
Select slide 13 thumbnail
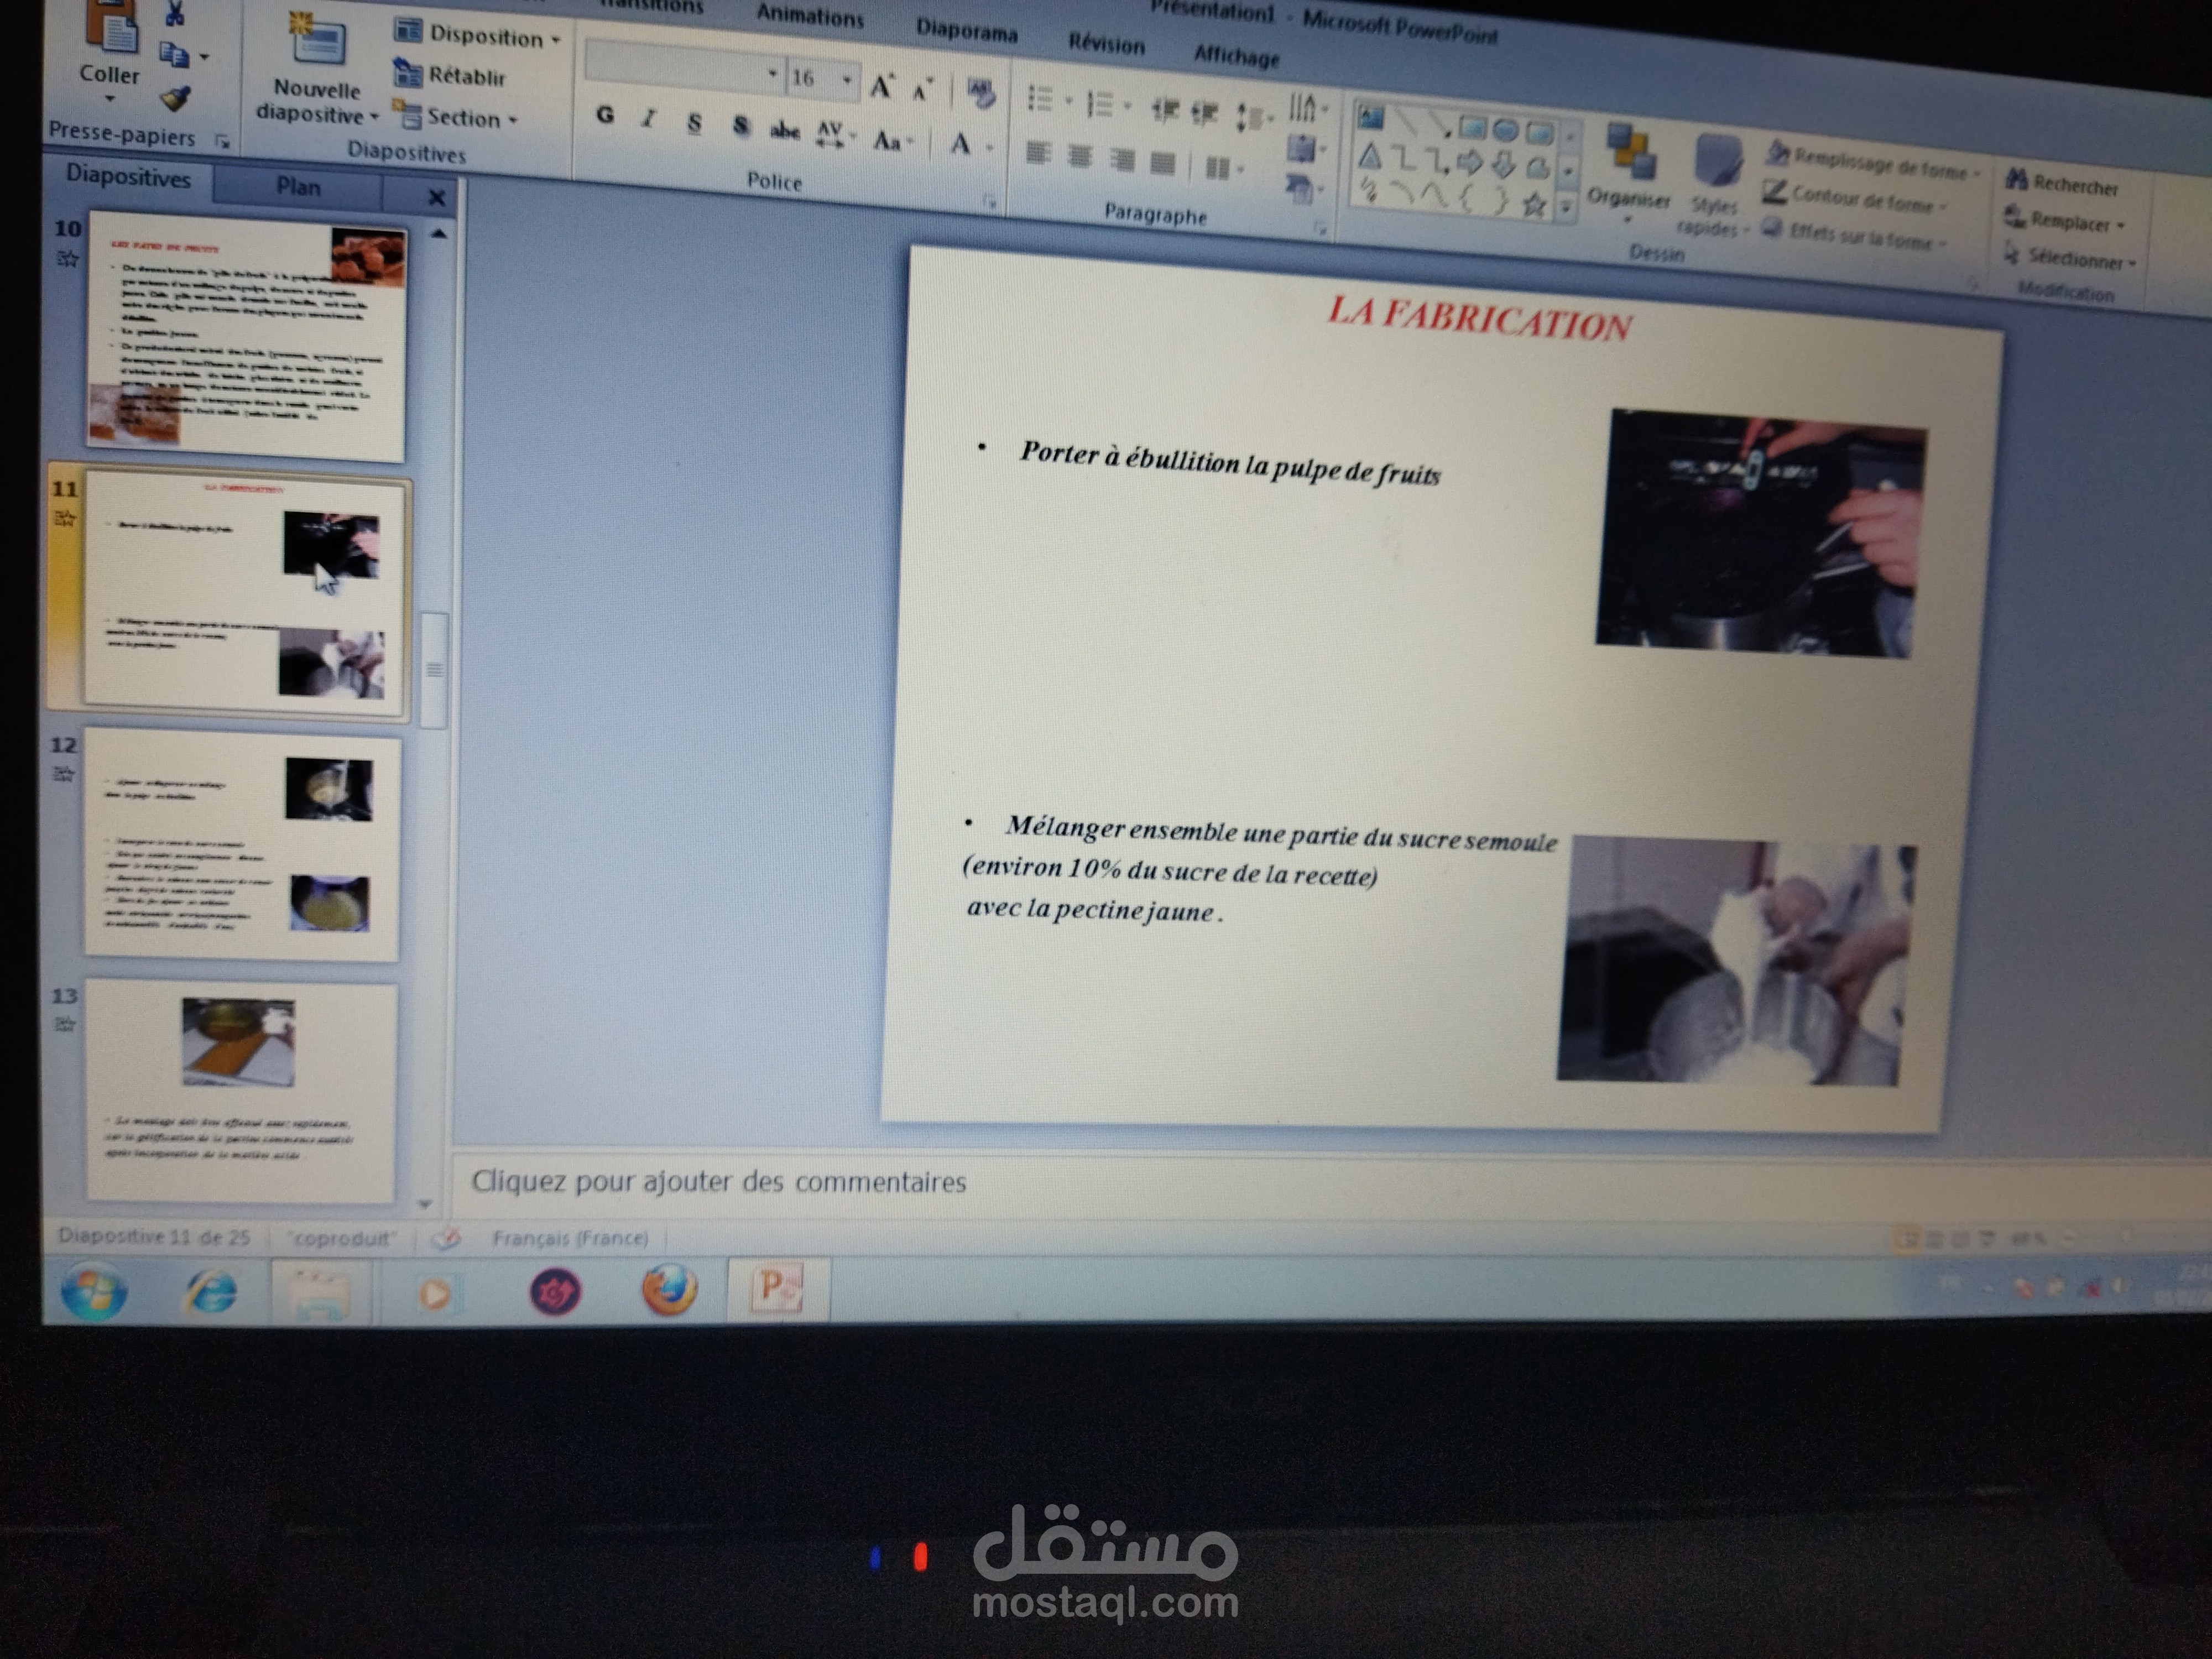[241, 1091]
